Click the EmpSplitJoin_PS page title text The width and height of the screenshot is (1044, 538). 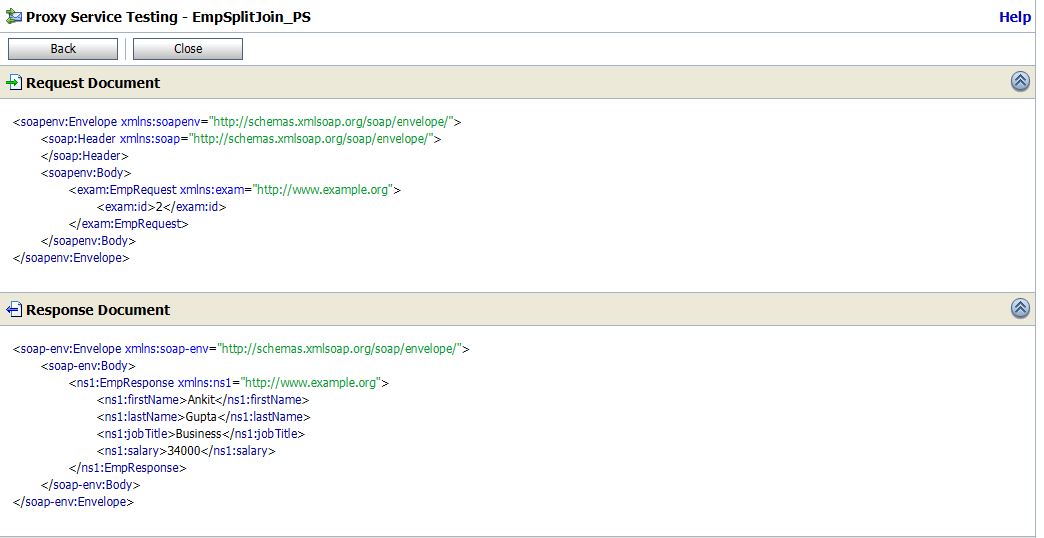tap(251, 17)
